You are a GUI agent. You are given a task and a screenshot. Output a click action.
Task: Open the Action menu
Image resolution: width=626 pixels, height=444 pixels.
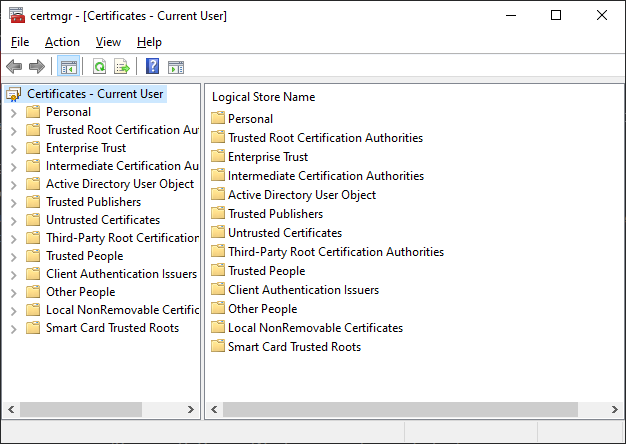[x=62, y=42]
